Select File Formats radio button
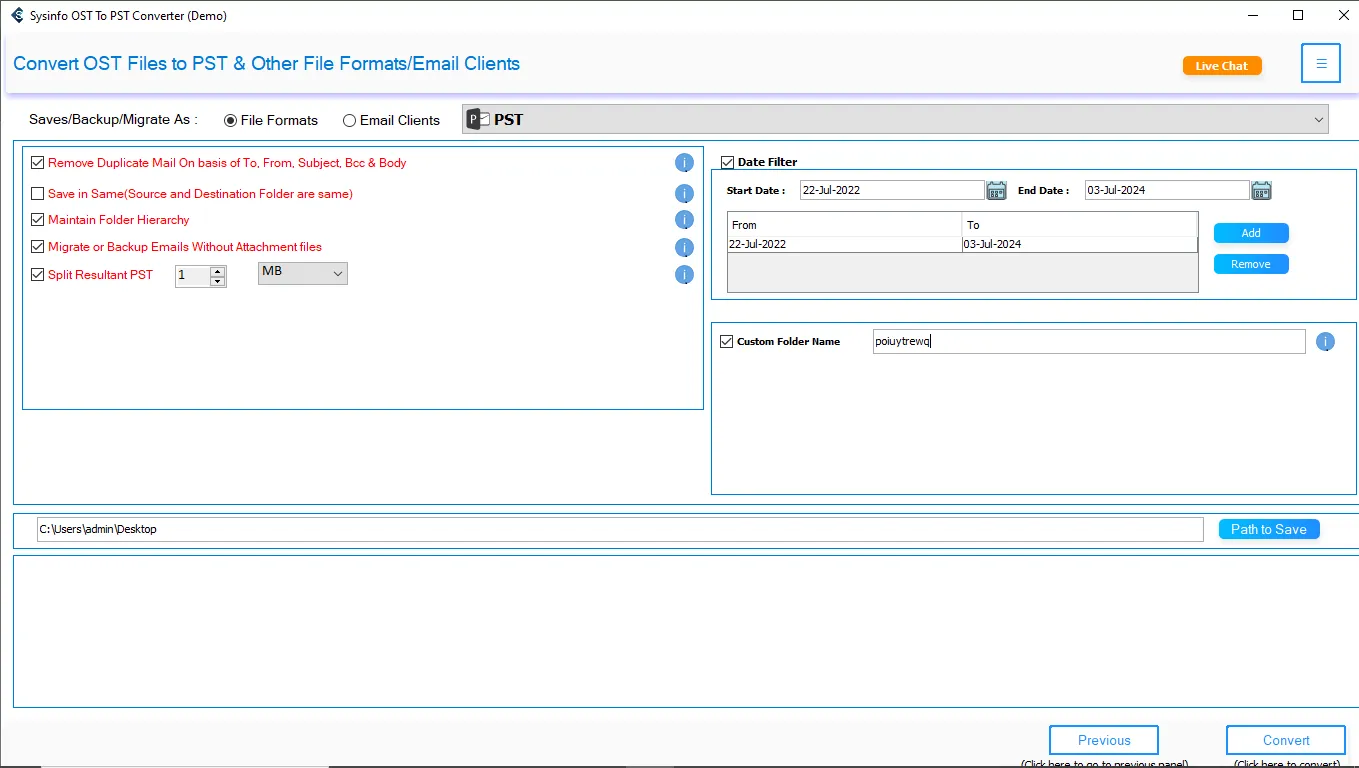The height and width of the screenshot is (768, 1359). click(231, 120)
